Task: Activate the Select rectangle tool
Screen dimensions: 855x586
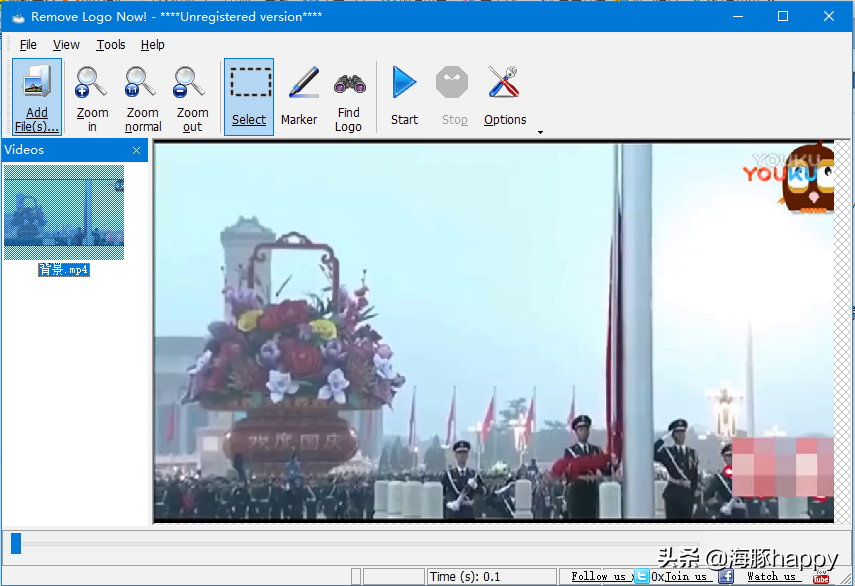Action: (x=249, y=97)
